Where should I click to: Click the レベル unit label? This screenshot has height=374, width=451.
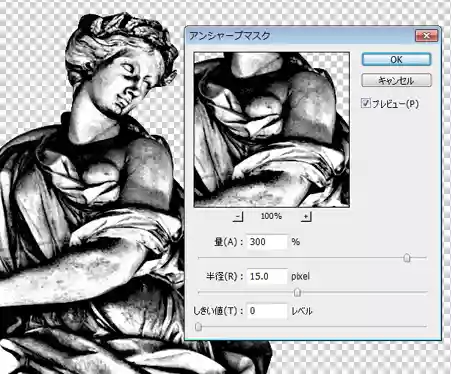click(302, 311)
